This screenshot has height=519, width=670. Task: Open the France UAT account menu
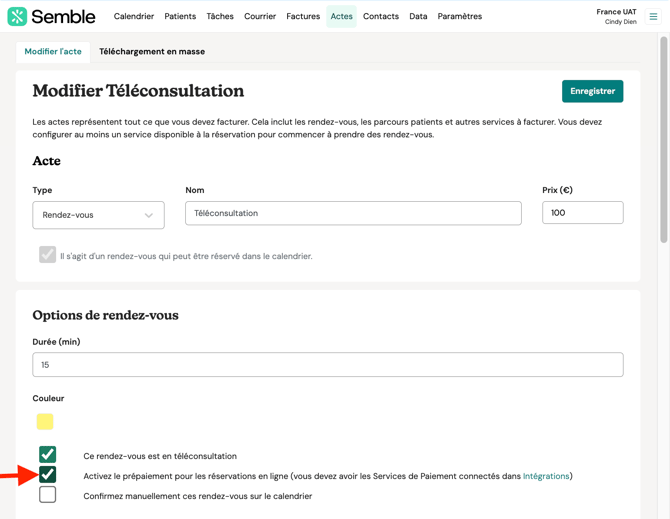point(615,16)
